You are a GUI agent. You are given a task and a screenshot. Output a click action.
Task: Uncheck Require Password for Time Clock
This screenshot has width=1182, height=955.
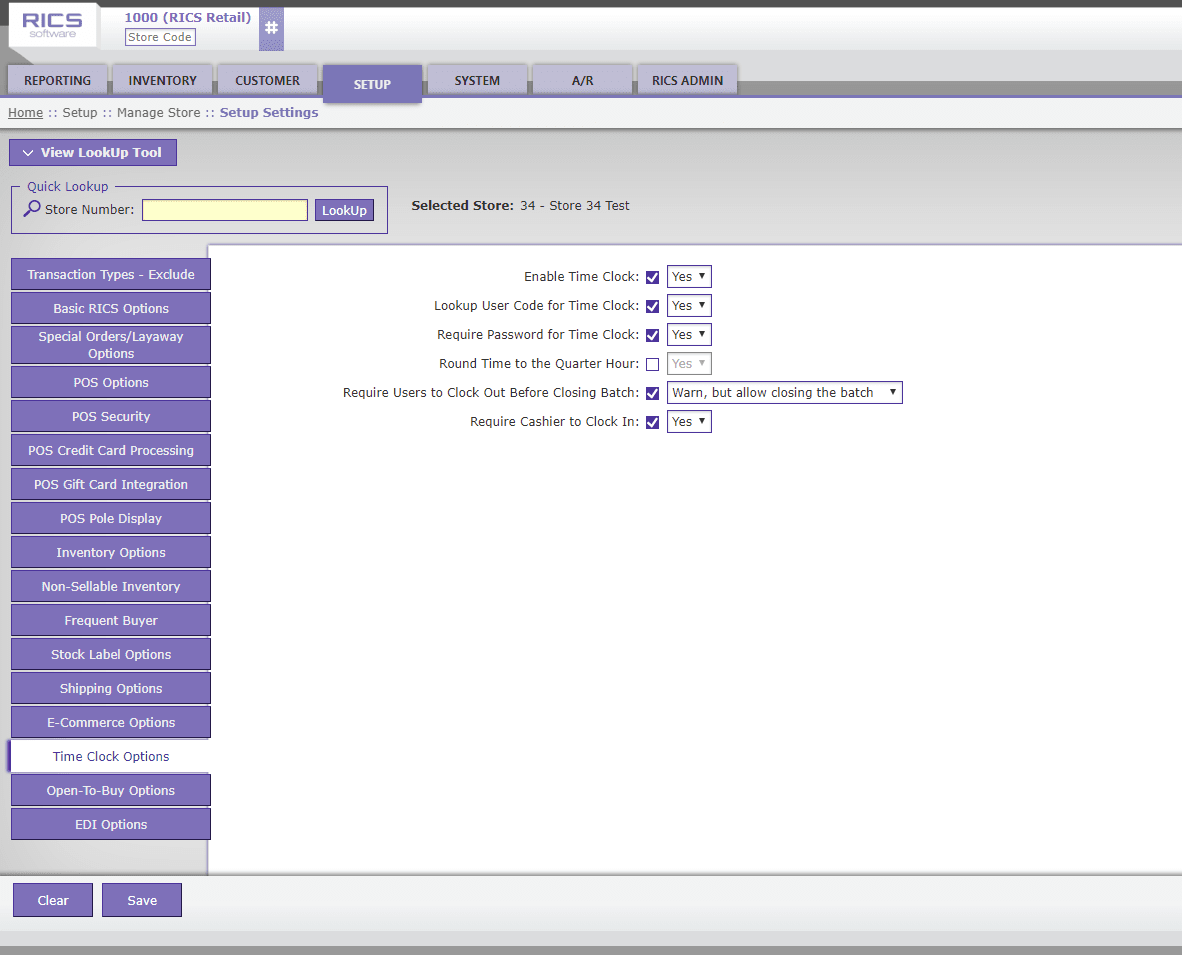(652, 335)
